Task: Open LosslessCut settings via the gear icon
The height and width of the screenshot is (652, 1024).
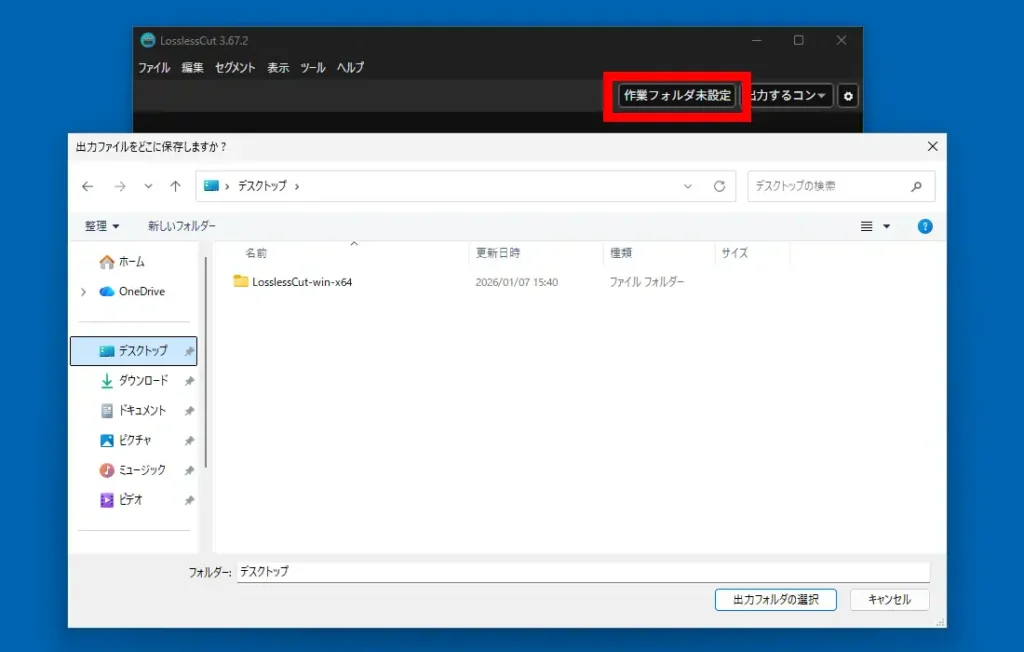Action: (847, 95)
